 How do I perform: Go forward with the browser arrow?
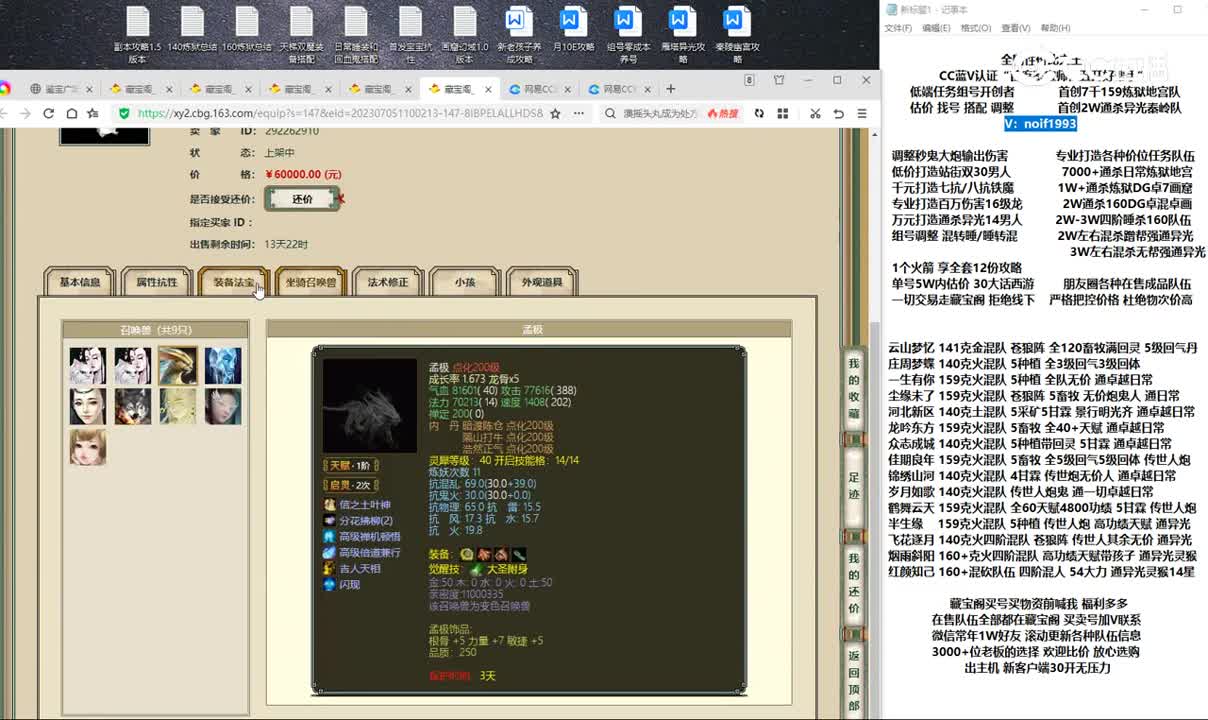point(26,113)
